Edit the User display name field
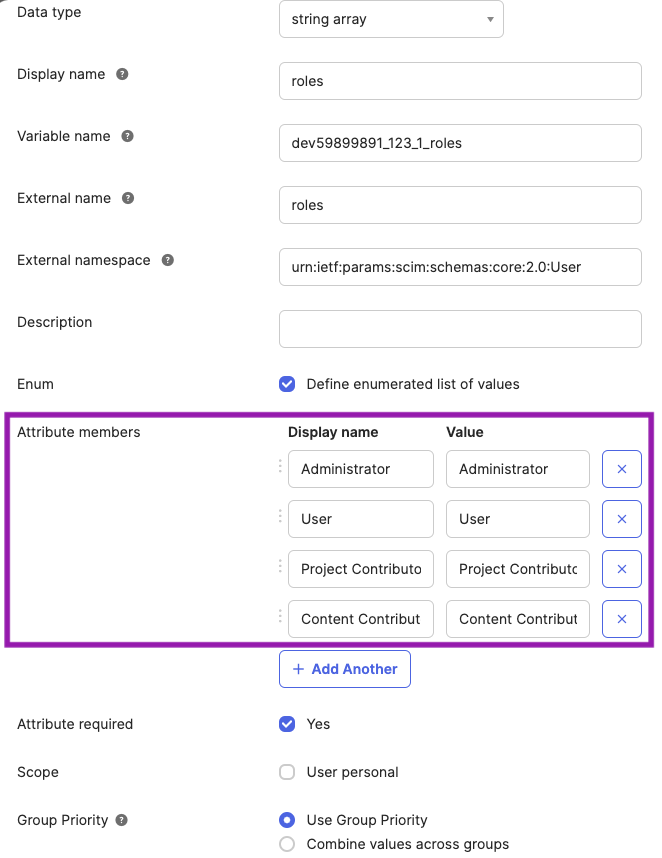662x858 pixels. pyautogui.click(x=361, y=519)
